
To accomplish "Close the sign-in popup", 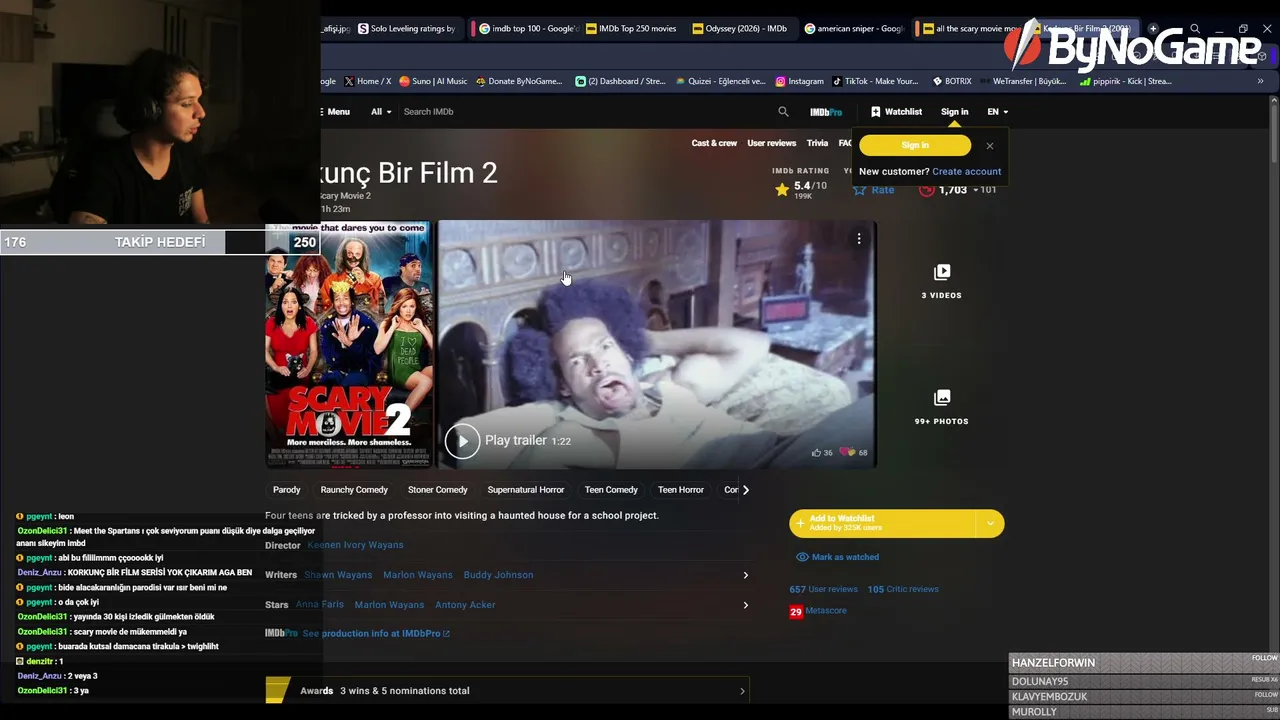I will [x=990, y=146].
